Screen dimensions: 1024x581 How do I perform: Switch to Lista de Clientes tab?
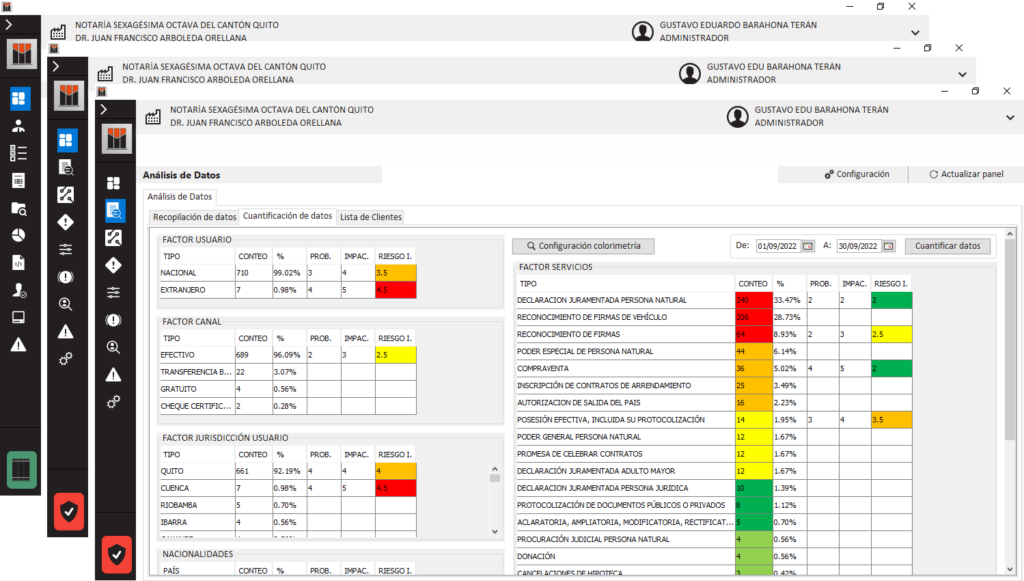click(x=371, y=216)
